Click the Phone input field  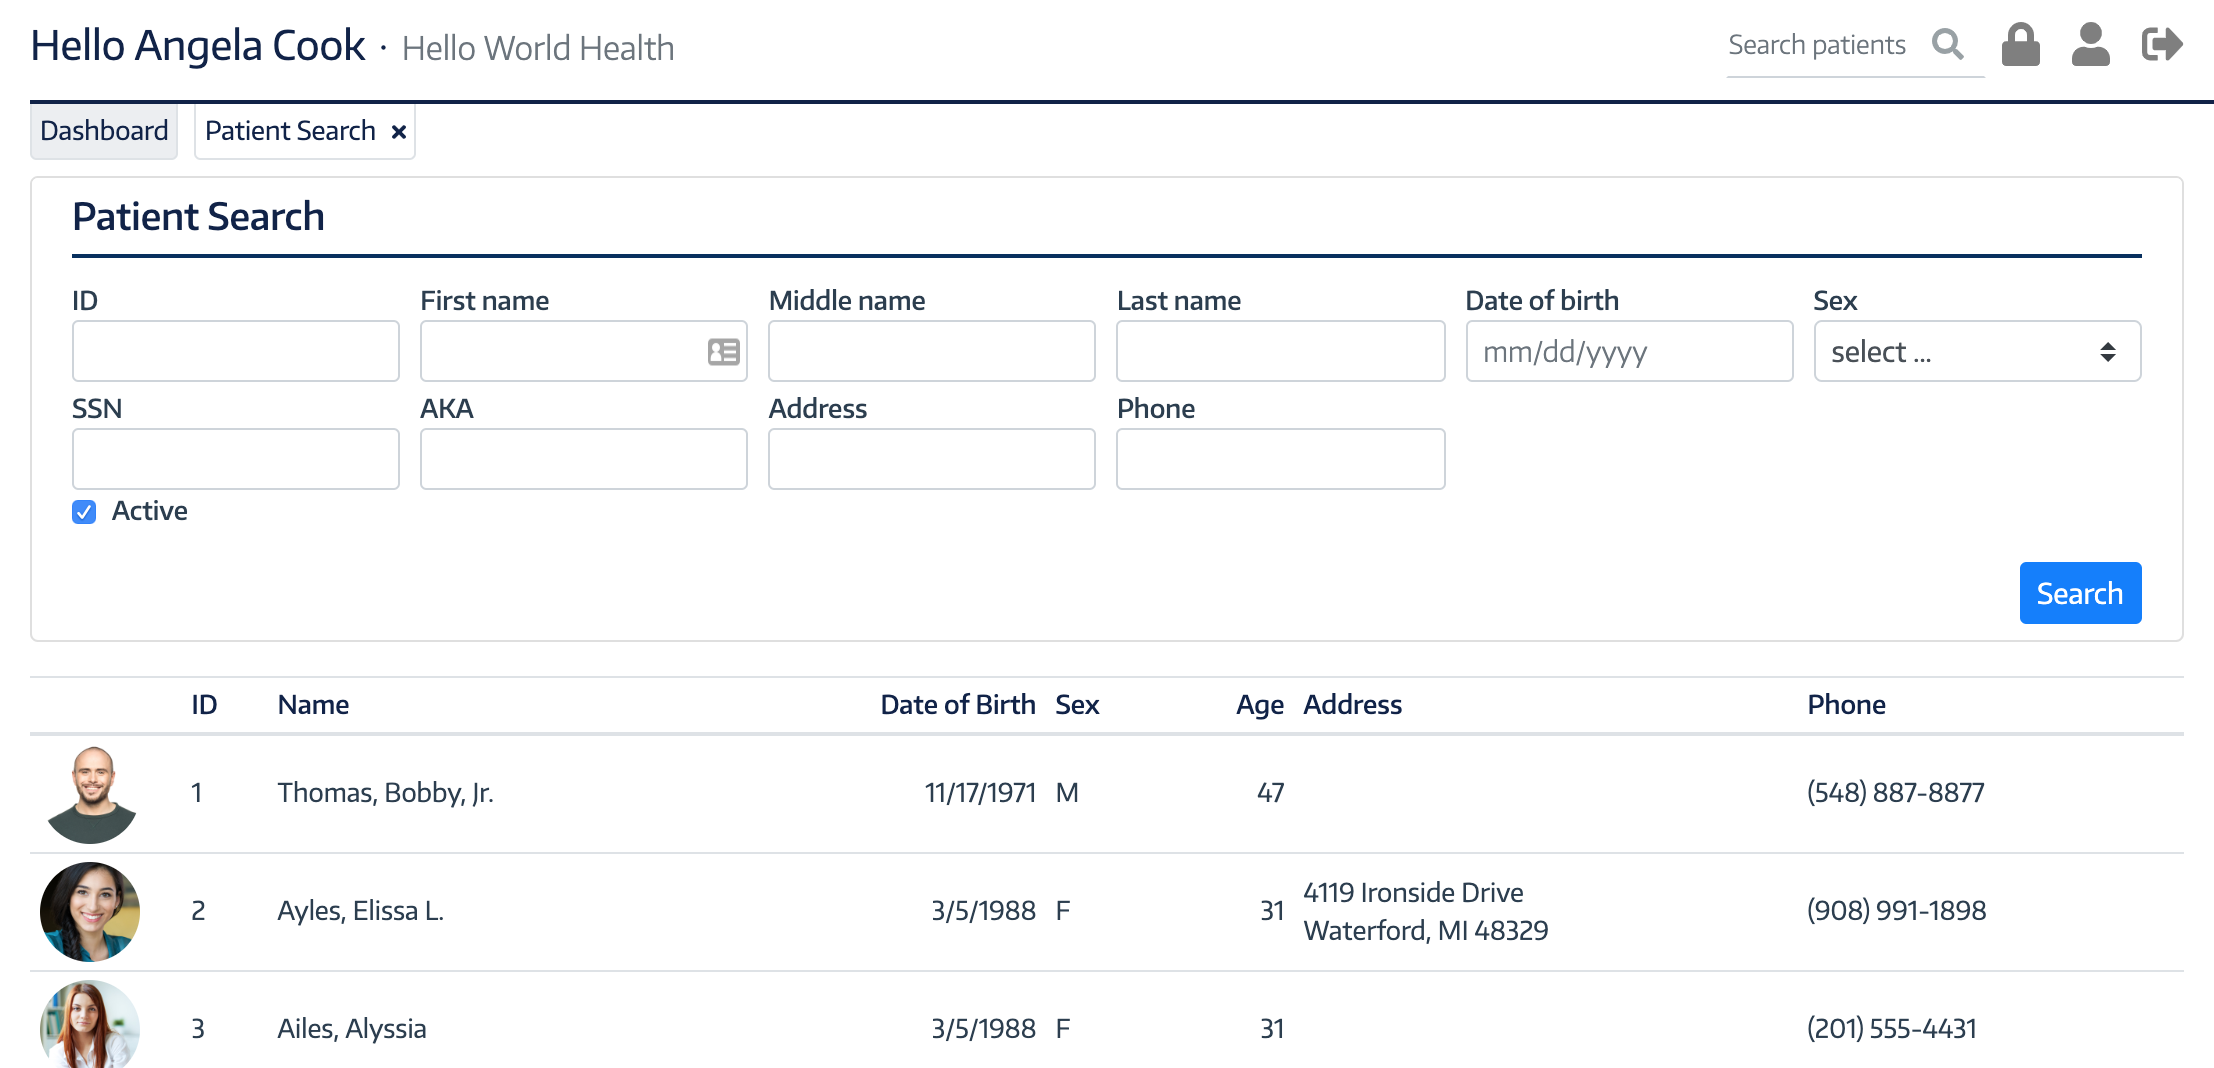pyautogui.click(x=1280, y=459)
